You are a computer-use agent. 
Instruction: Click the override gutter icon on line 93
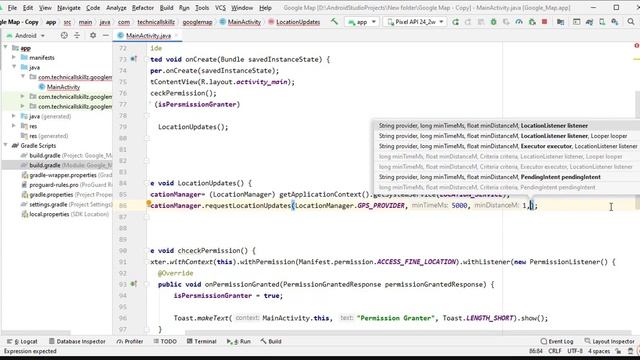point(133,284)
